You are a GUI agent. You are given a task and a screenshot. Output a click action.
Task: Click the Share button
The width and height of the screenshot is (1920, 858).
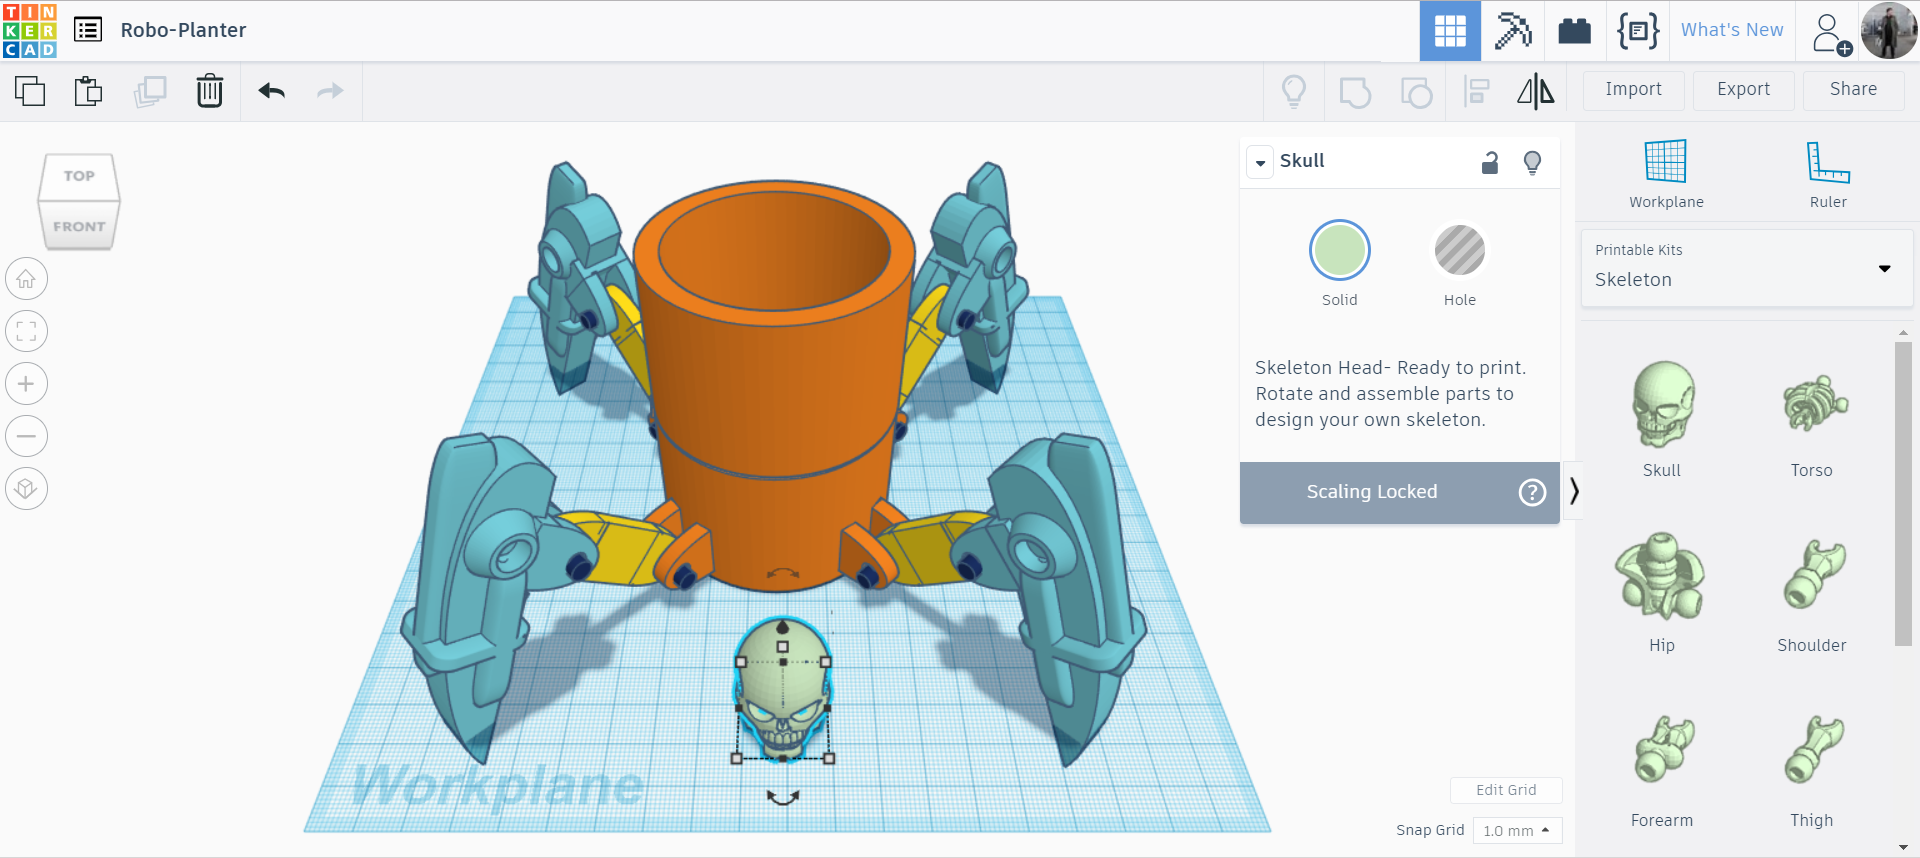[1854, 90]
